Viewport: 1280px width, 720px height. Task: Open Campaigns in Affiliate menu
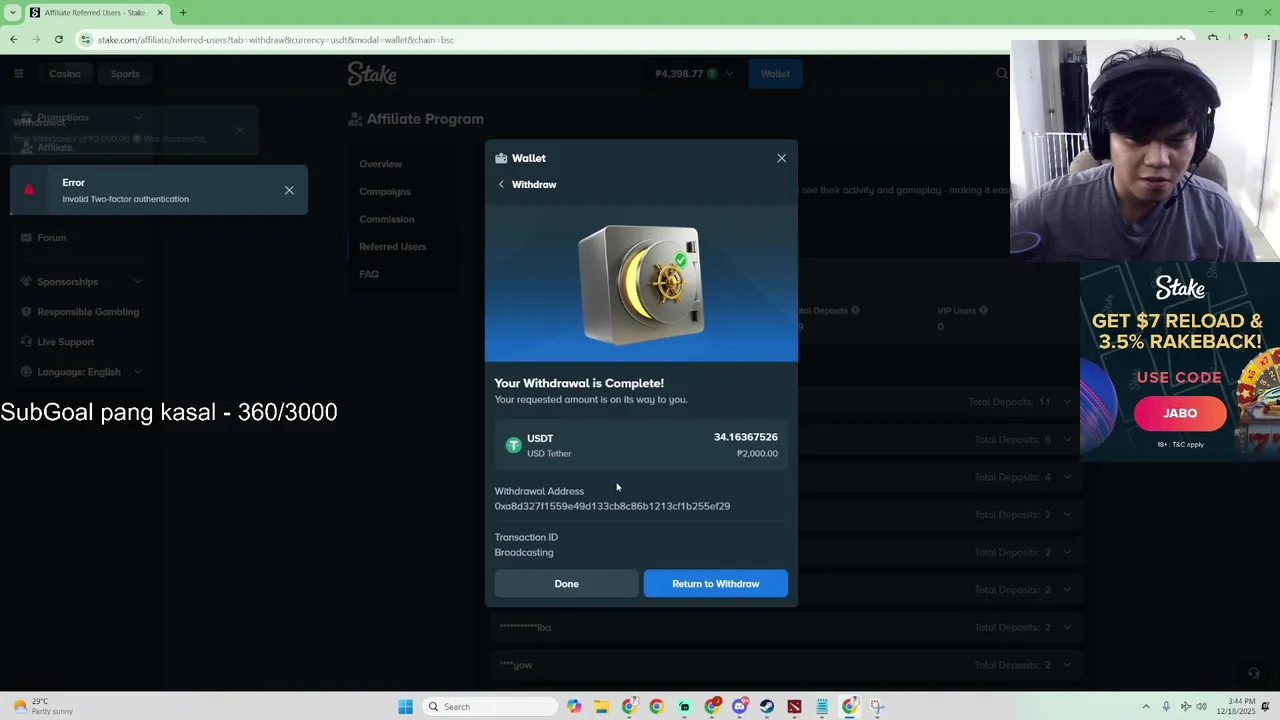click(x=385, y=191)
